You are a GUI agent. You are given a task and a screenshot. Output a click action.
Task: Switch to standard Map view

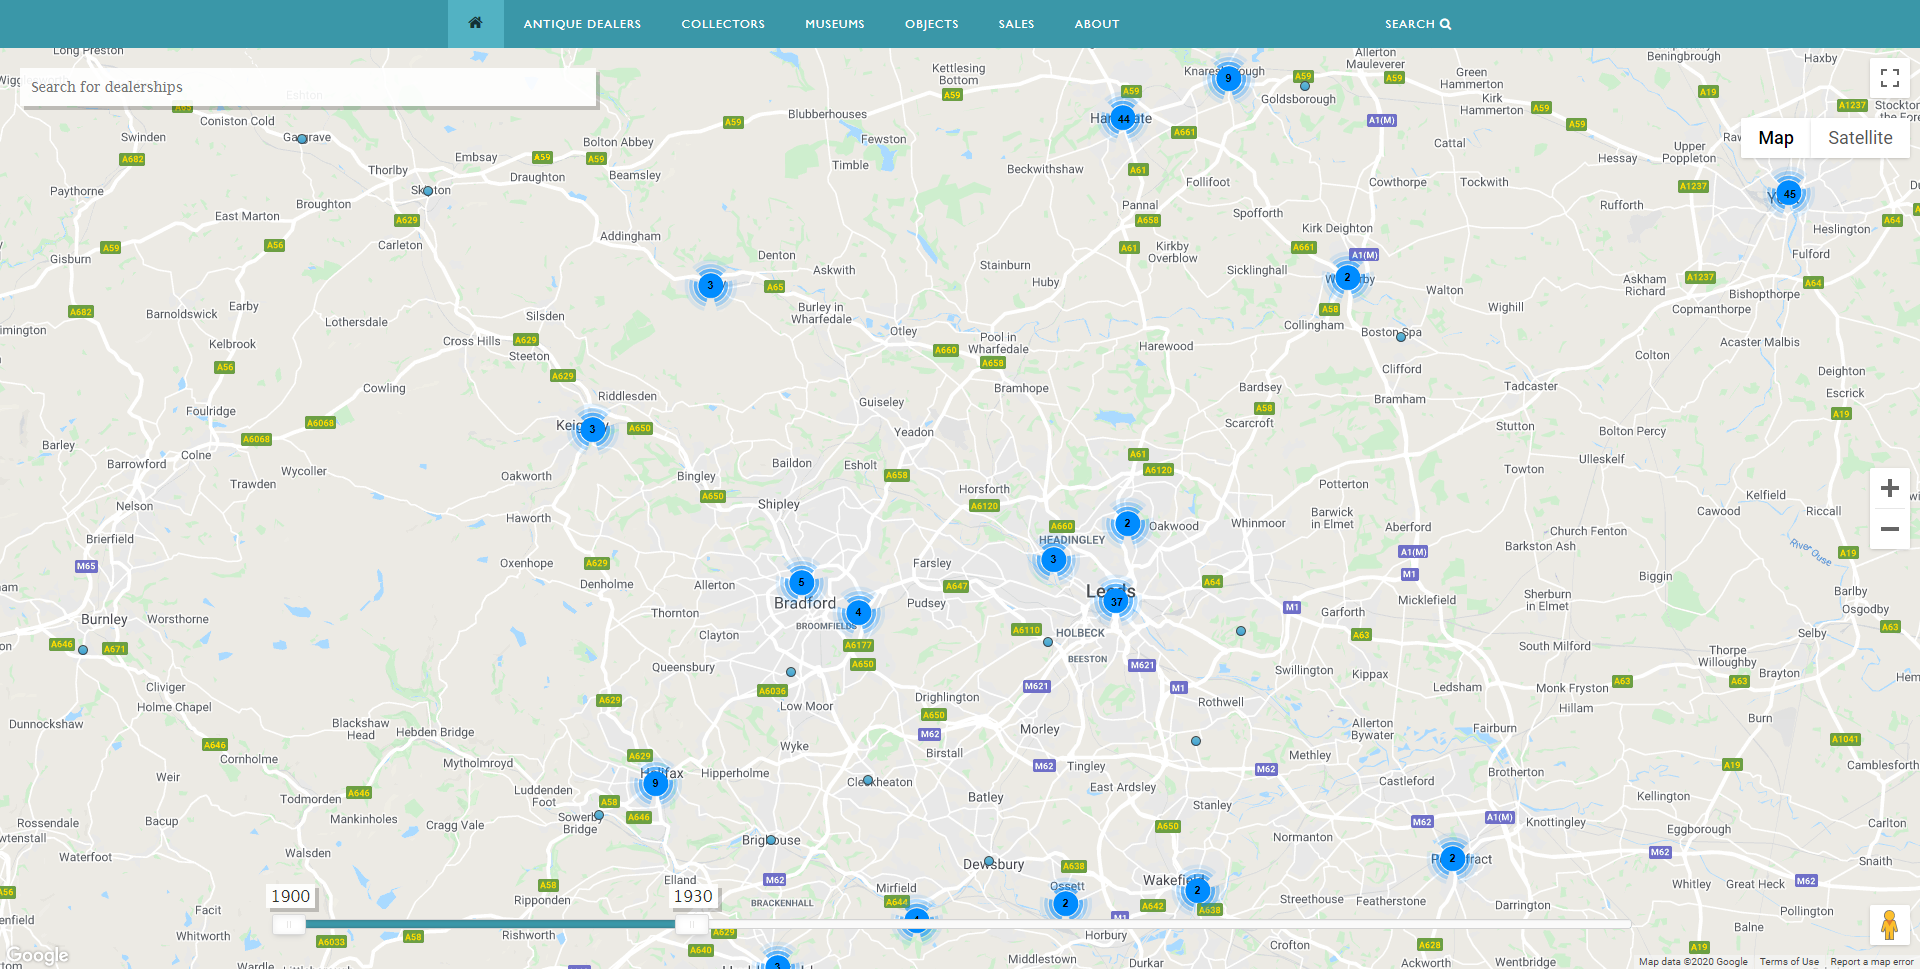coord(1775,138)
